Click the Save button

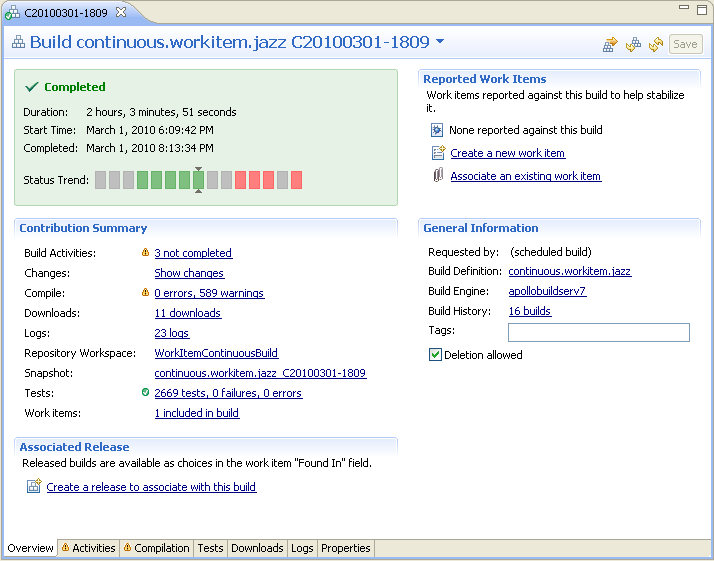coord(685,44)
